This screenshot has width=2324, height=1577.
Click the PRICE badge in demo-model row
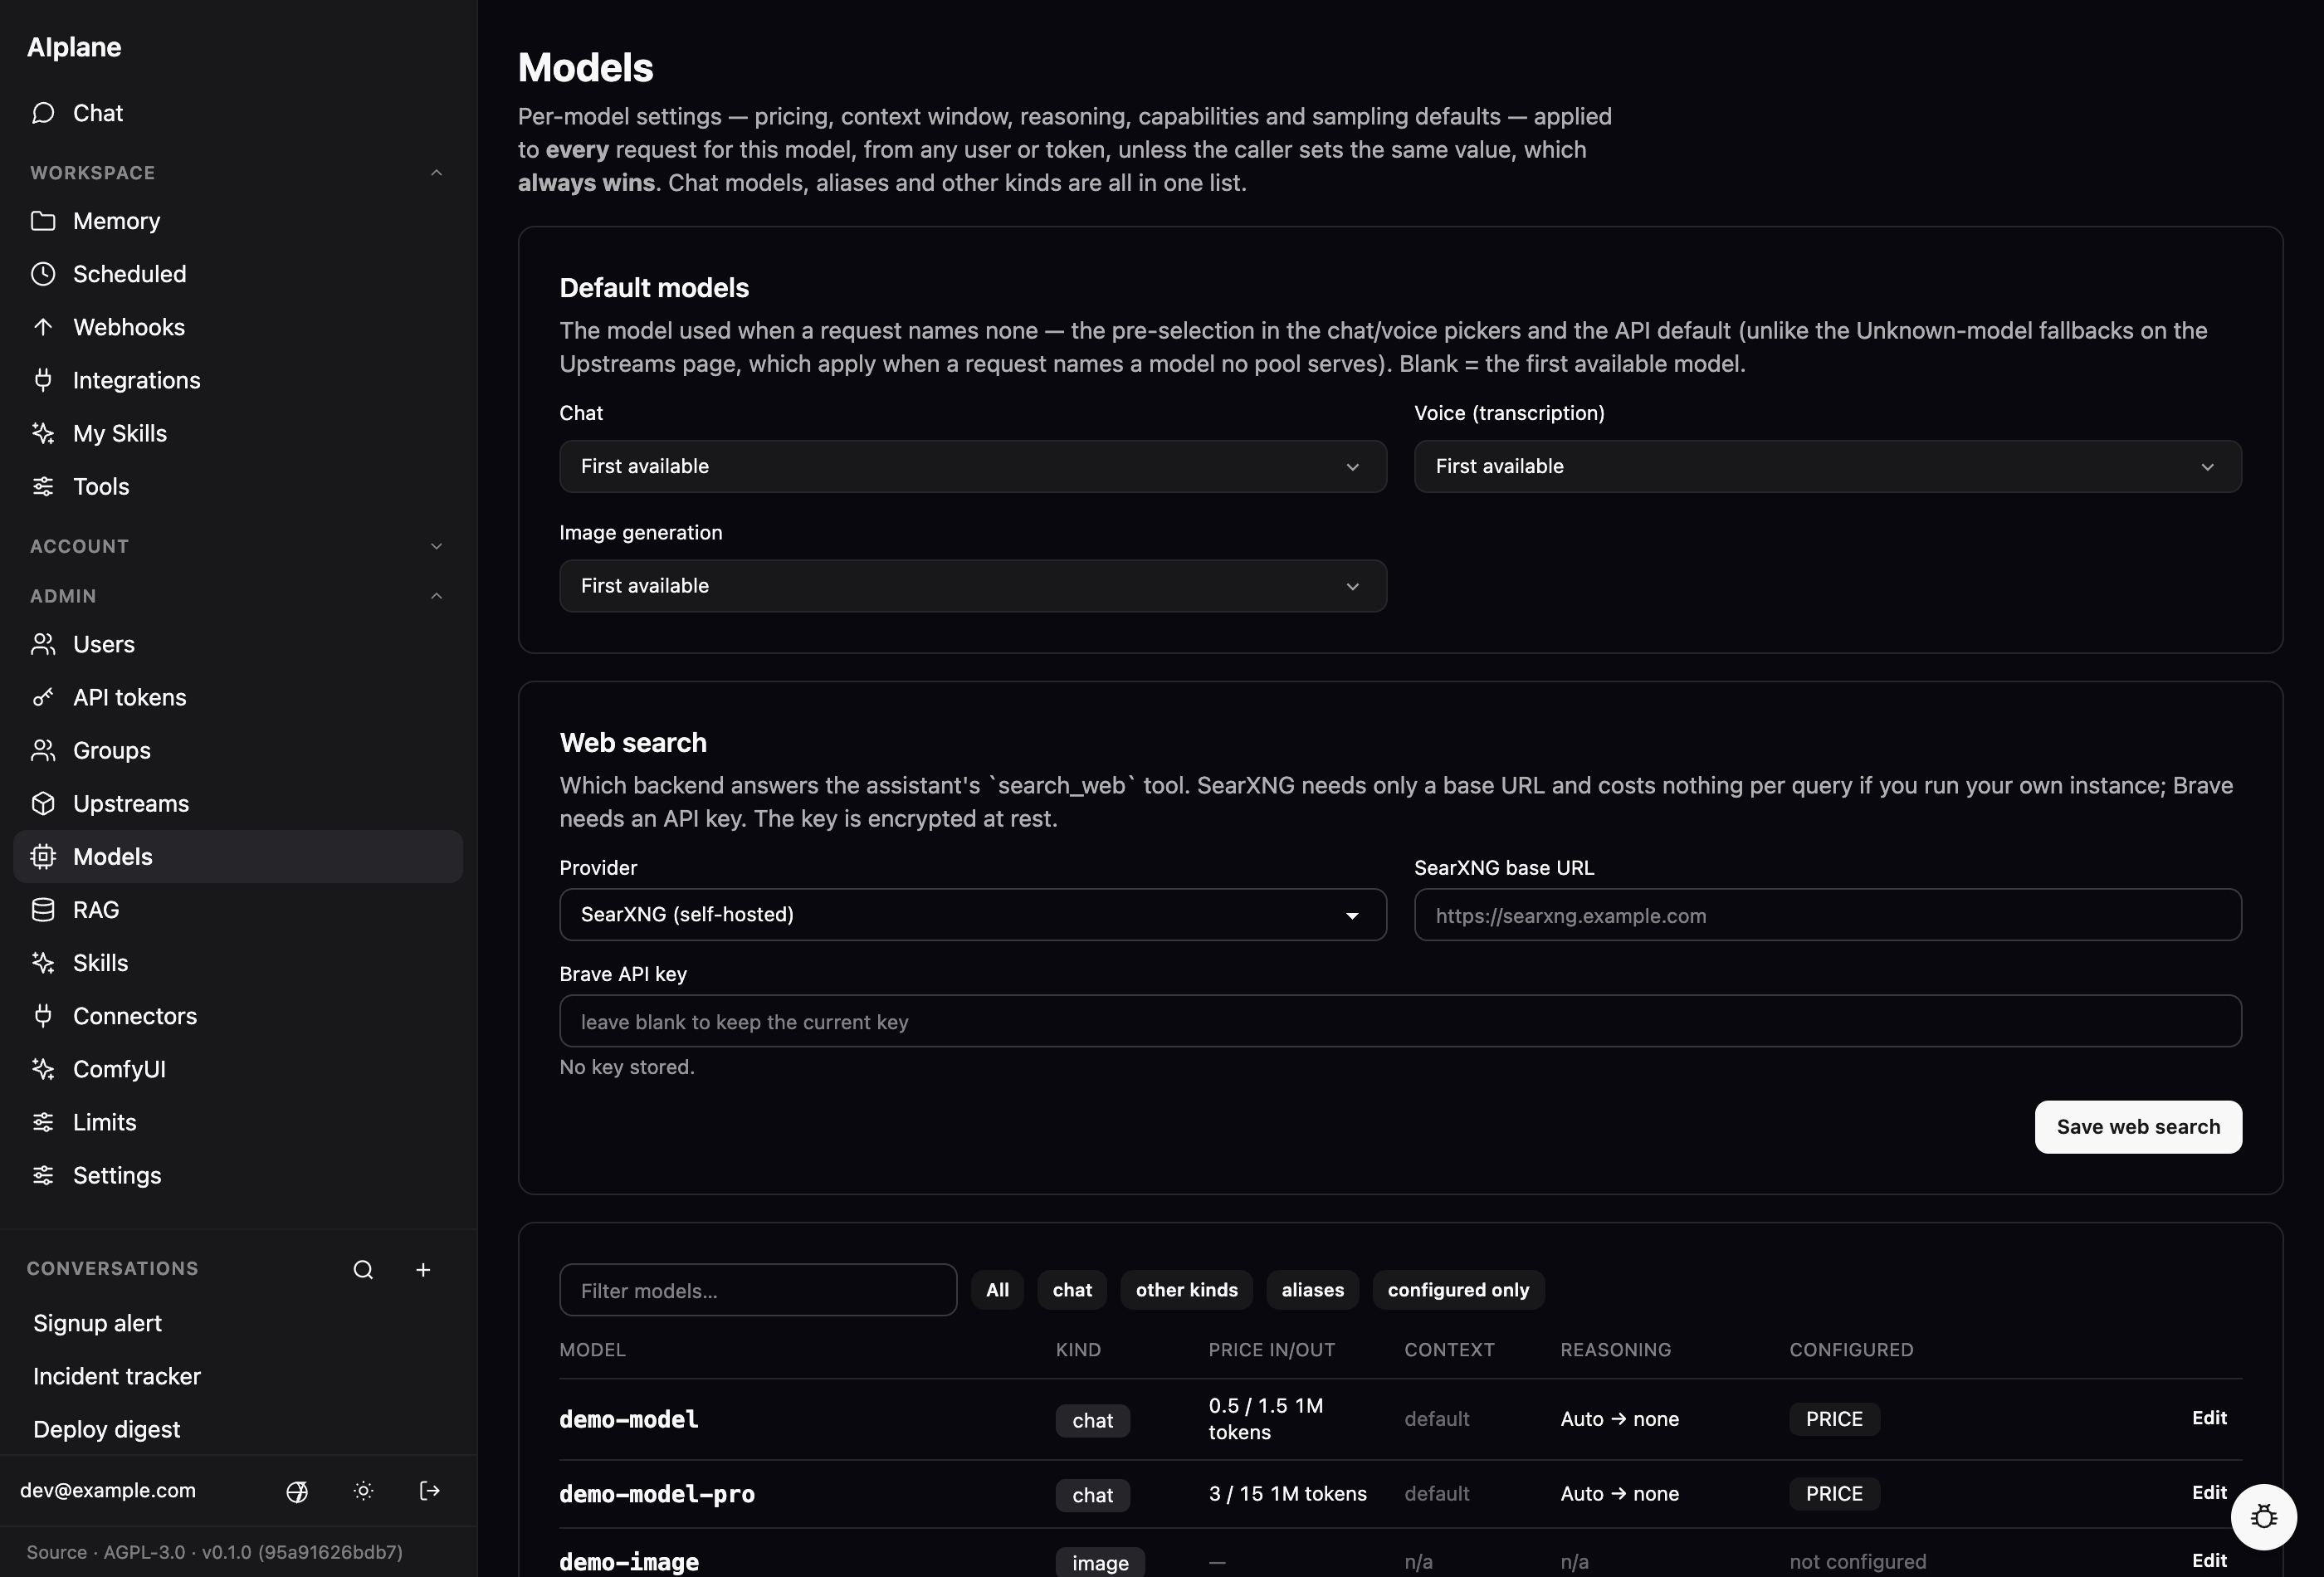coord(1833,1418)
